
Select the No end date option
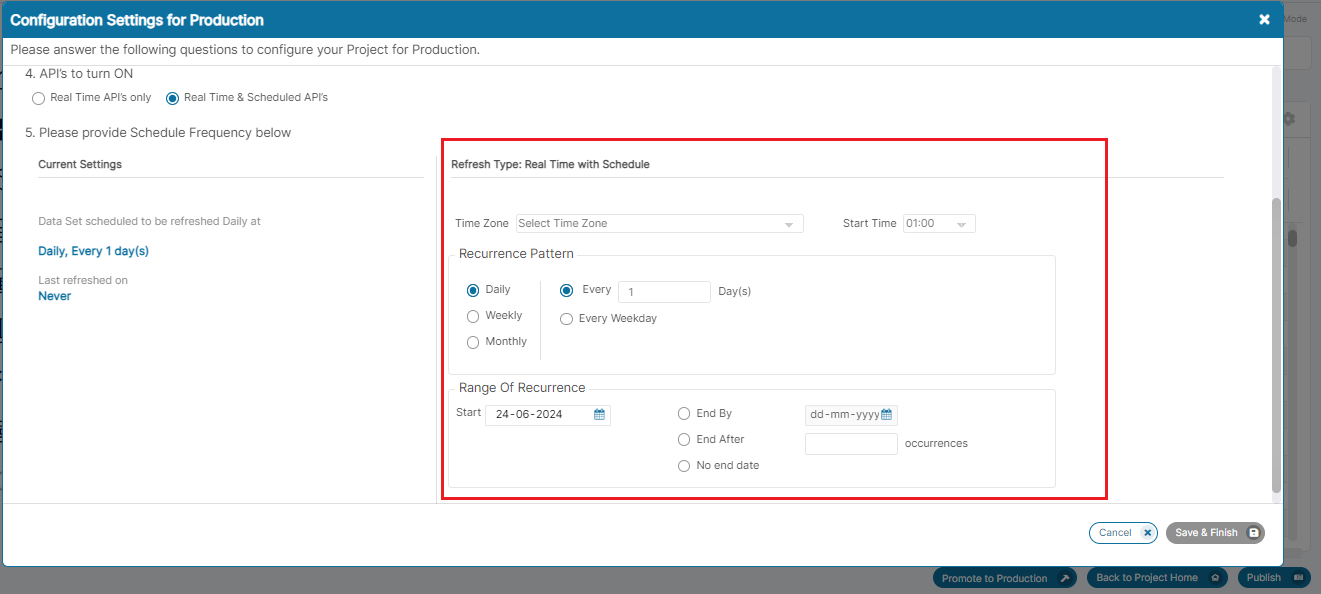[x=684, y=465]
